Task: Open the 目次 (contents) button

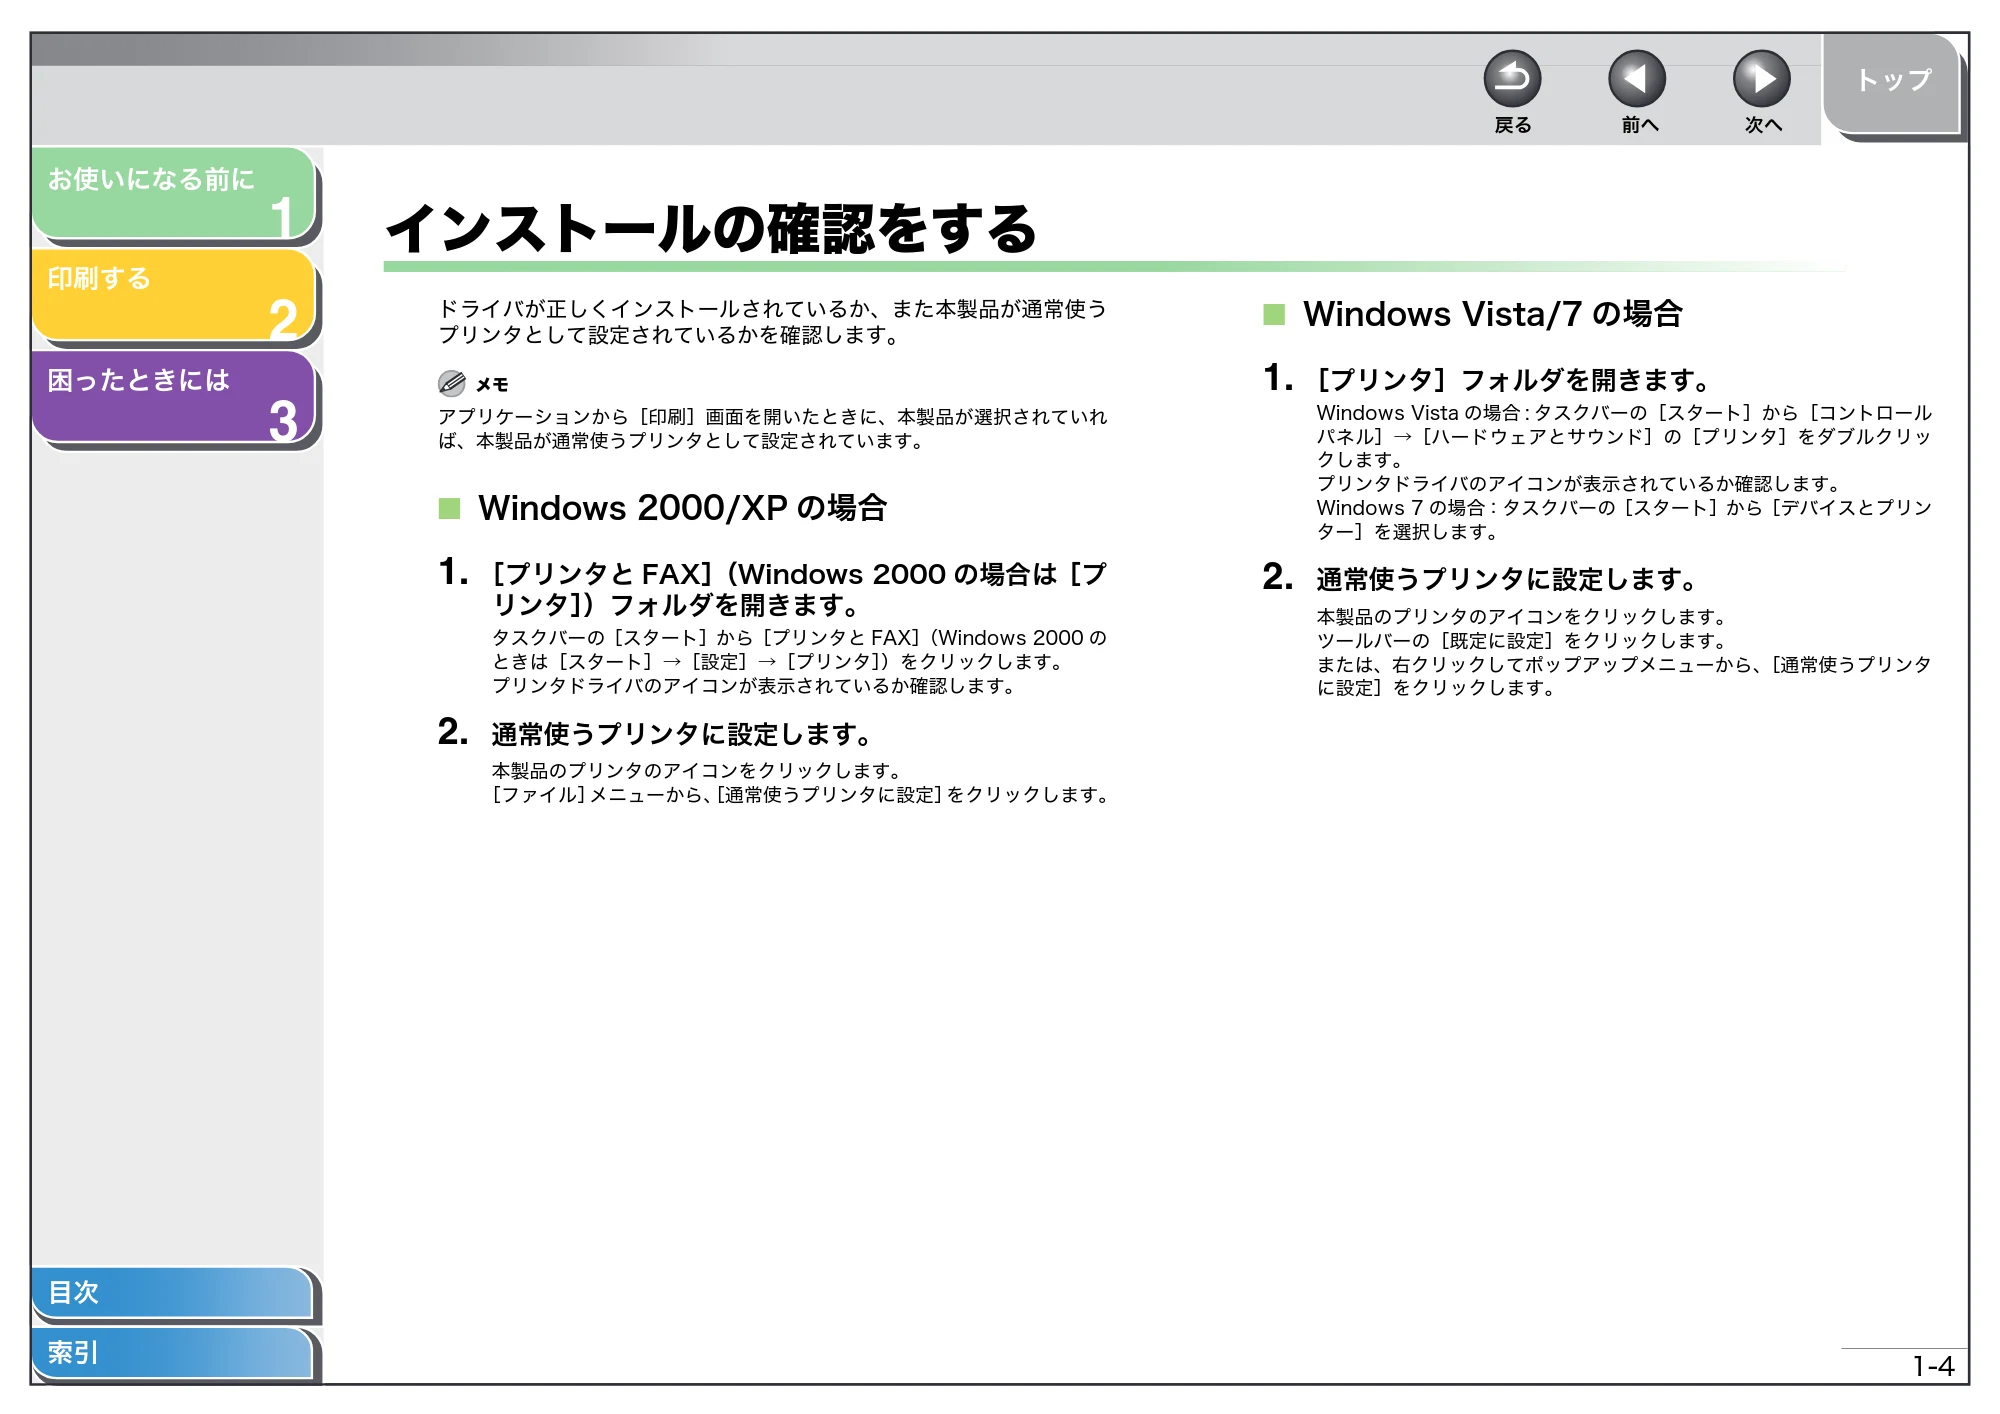Action: click(x=172, y=1292)
